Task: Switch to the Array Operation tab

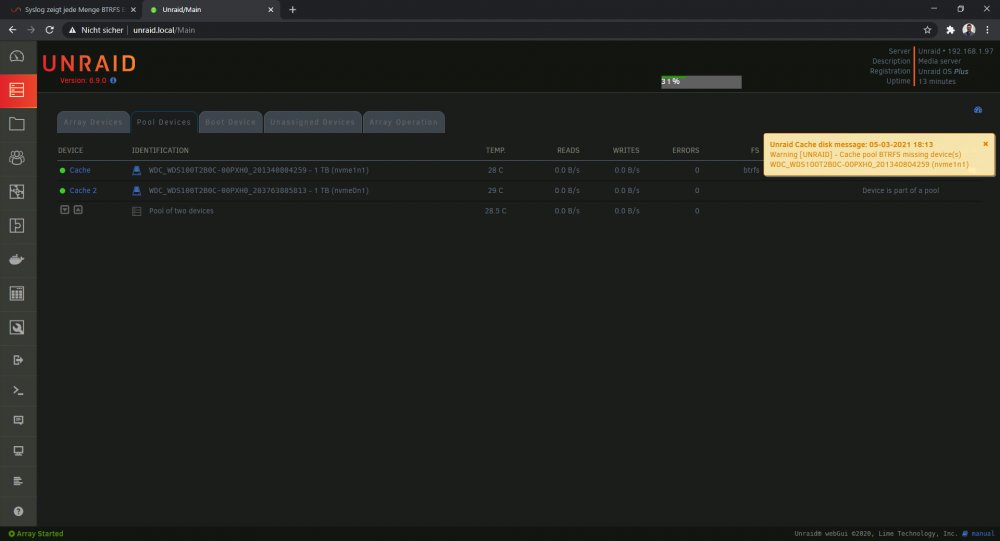Action: [x=404, y=122]
